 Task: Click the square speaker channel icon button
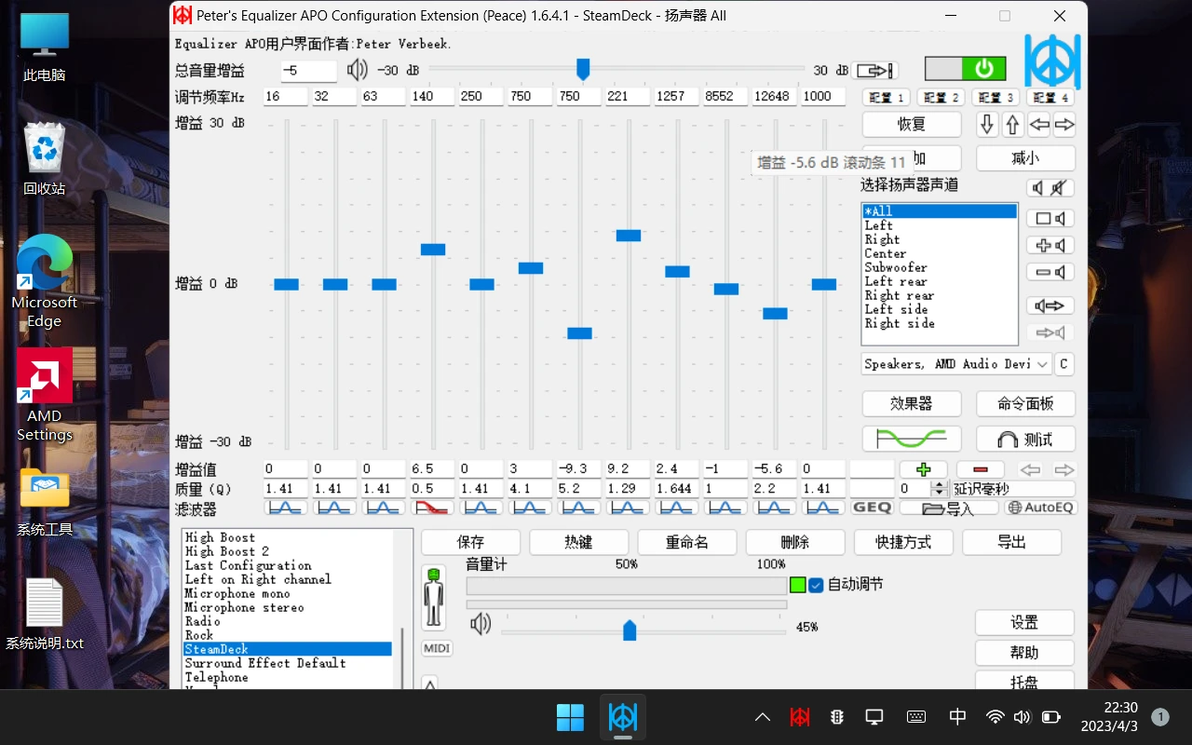1050,219
